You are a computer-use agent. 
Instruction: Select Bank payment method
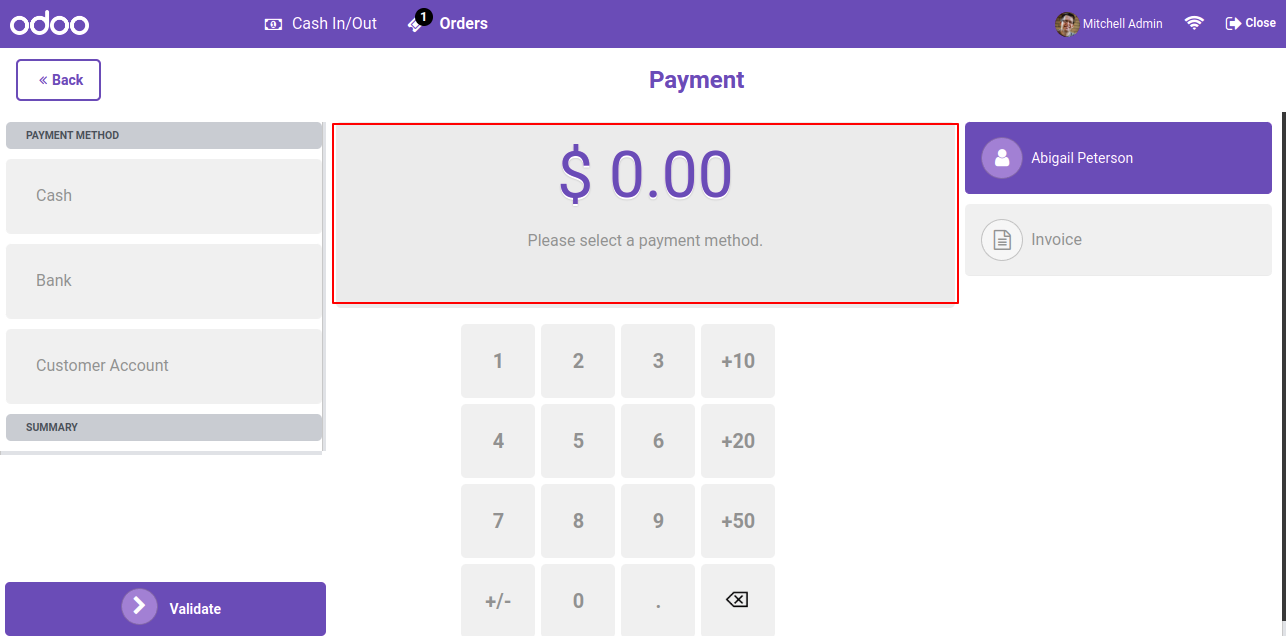coord(164,281)
